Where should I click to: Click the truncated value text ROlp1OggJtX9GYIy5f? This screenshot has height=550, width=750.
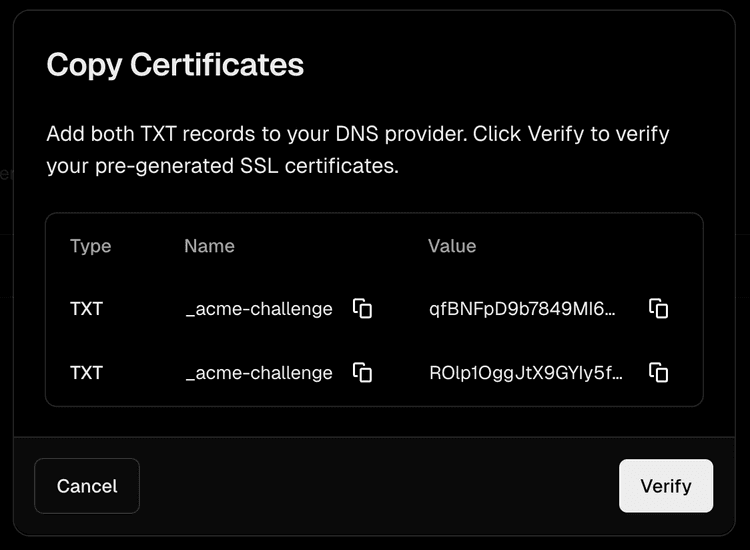point(526,373)
